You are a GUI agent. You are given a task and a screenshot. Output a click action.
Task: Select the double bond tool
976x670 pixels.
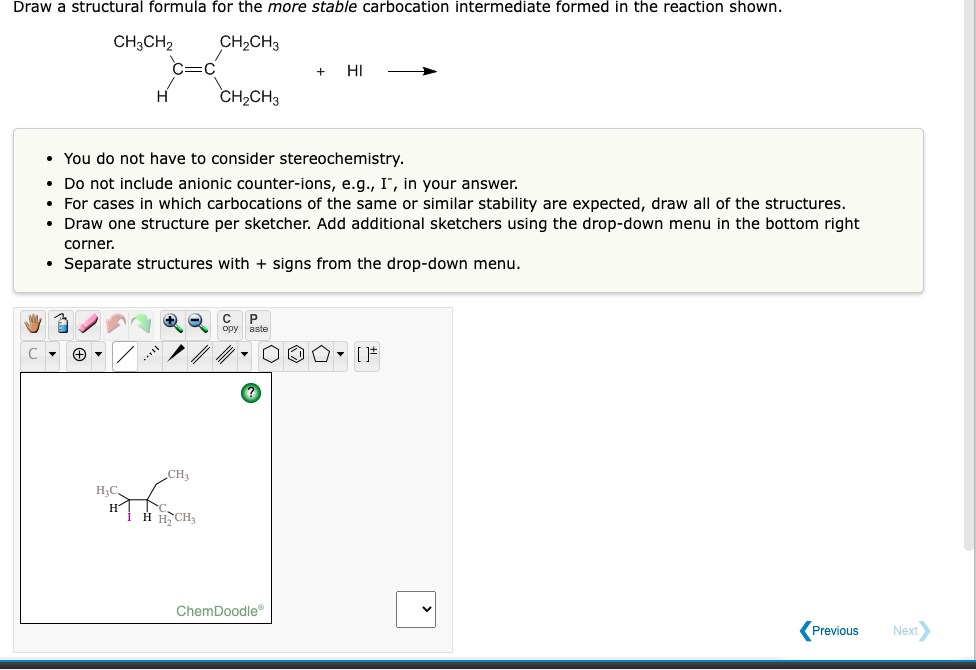pyautogui.click(x=200, y=354)
